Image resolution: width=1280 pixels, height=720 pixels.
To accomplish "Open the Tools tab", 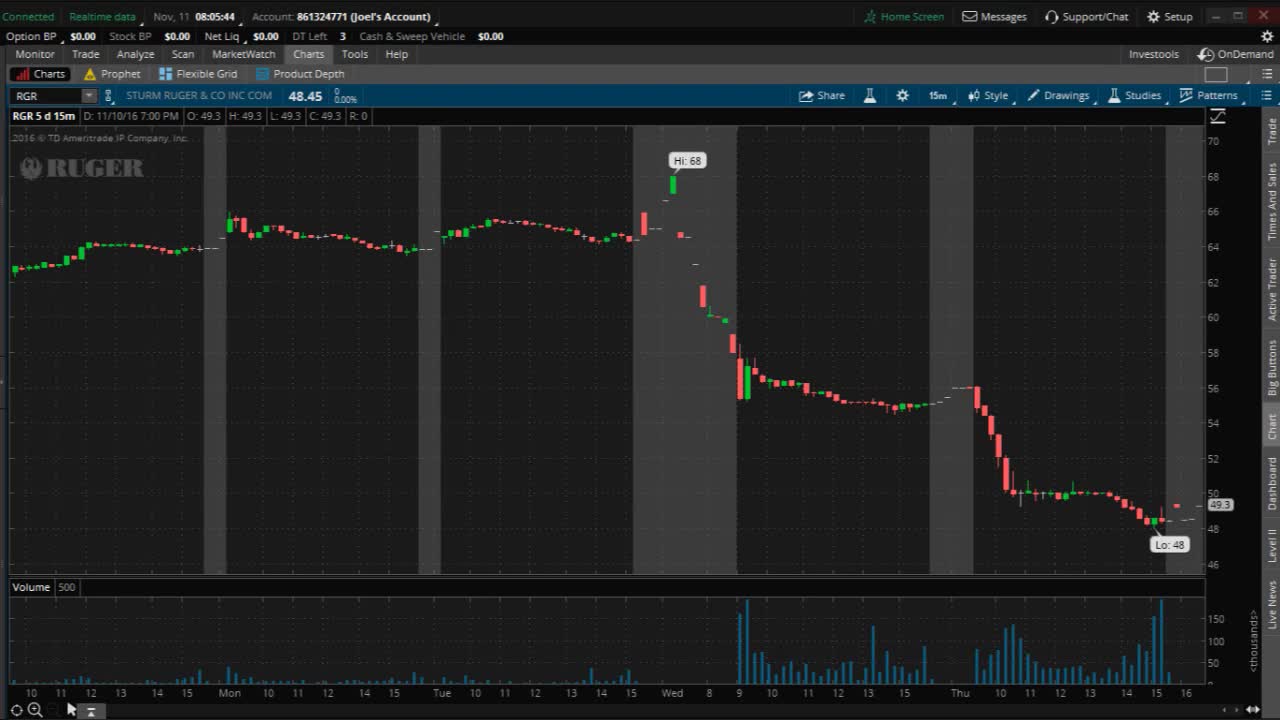I will (x=355, y=54).
